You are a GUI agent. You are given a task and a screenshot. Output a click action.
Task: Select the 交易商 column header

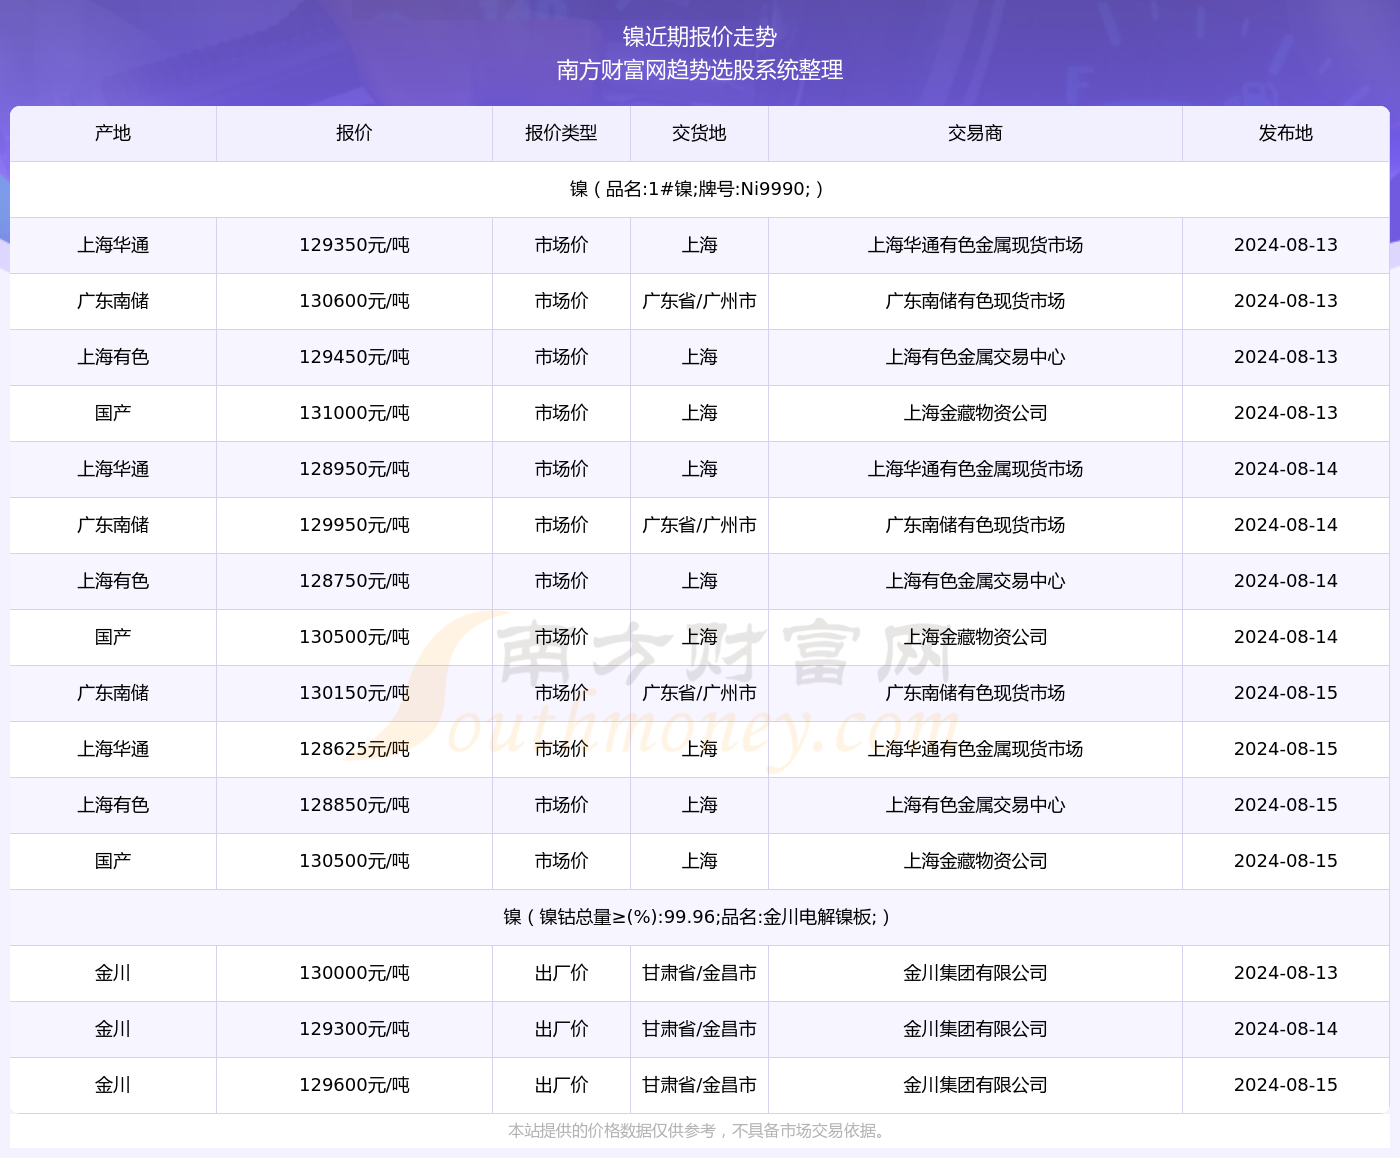975,133
